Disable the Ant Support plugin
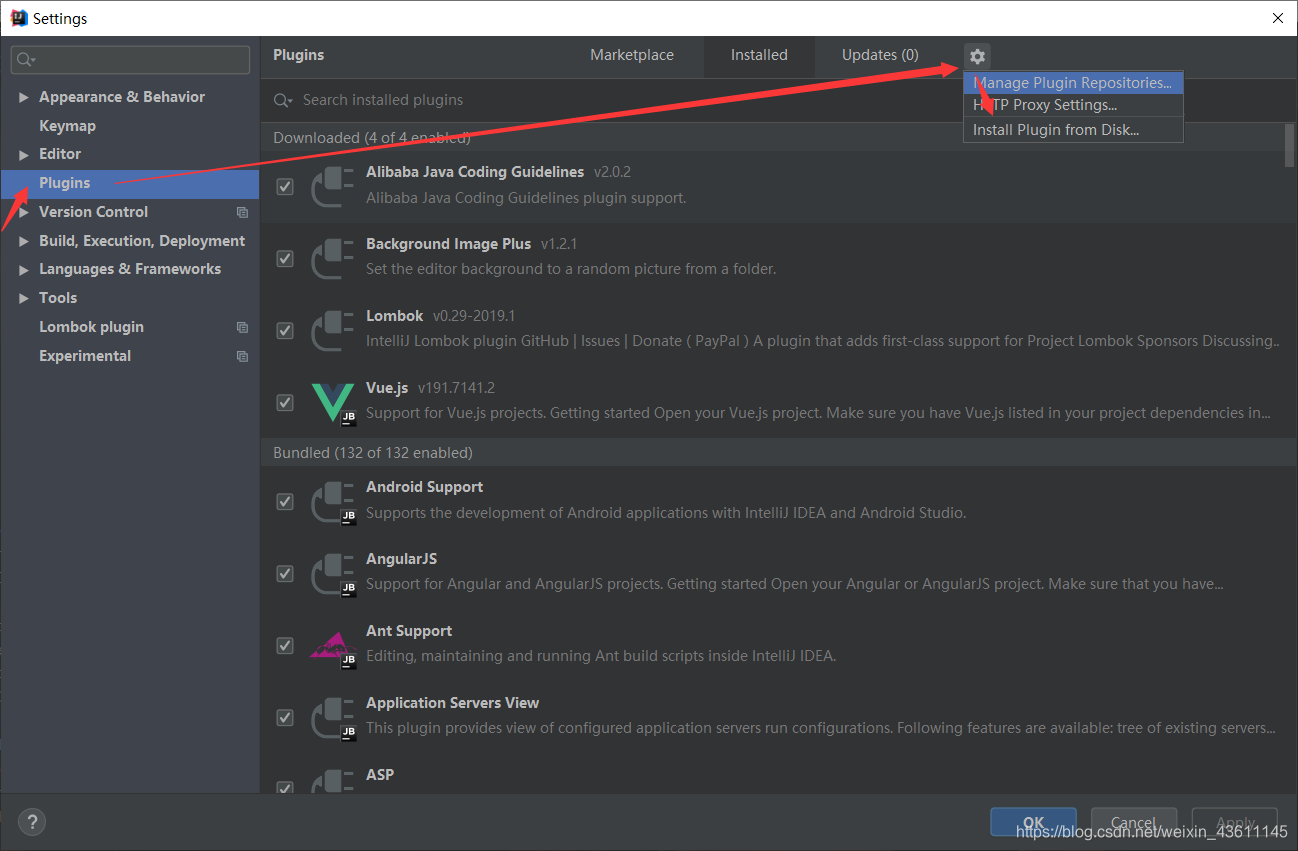Screen dimensions: 1298x851 click(x=285, y=645)
